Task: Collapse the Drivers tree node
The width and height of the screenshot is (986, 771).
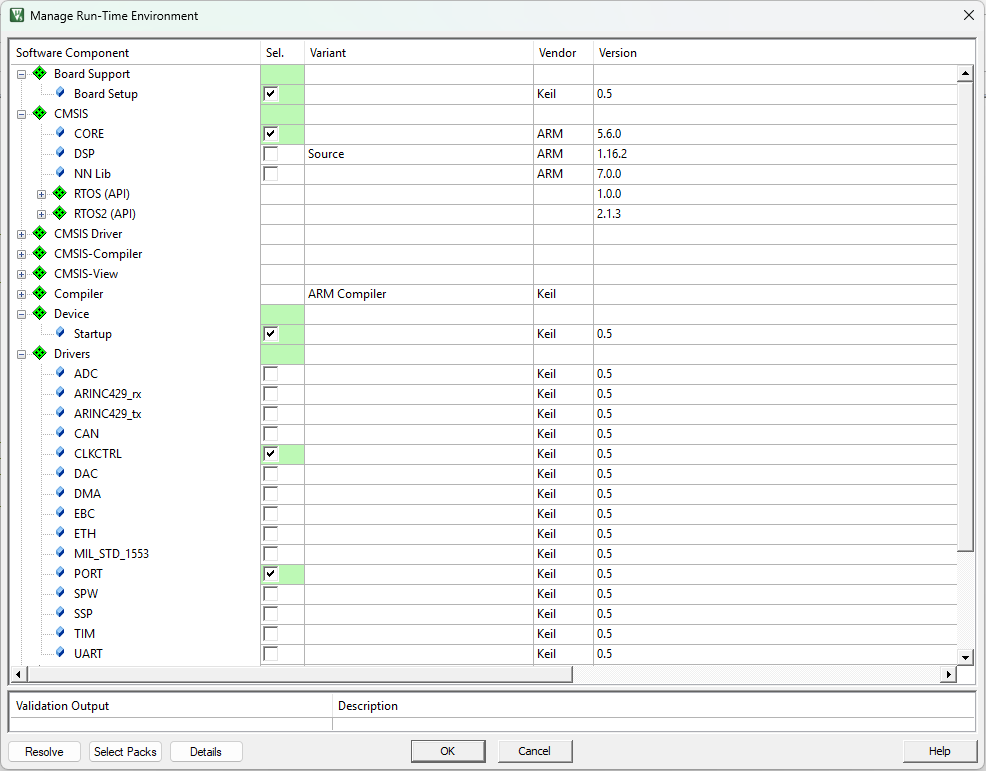Action: point(21,354)
